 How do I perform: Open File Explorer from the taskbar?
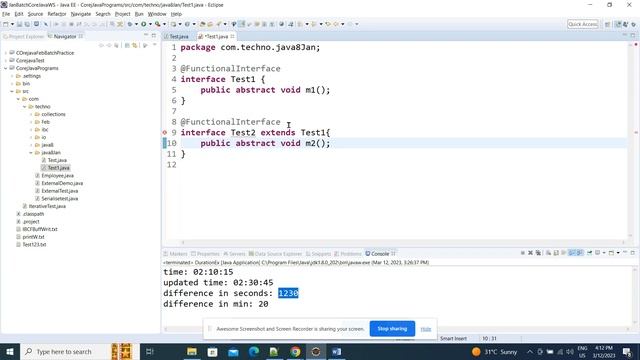pyautogui.click(x=192, y=351)
